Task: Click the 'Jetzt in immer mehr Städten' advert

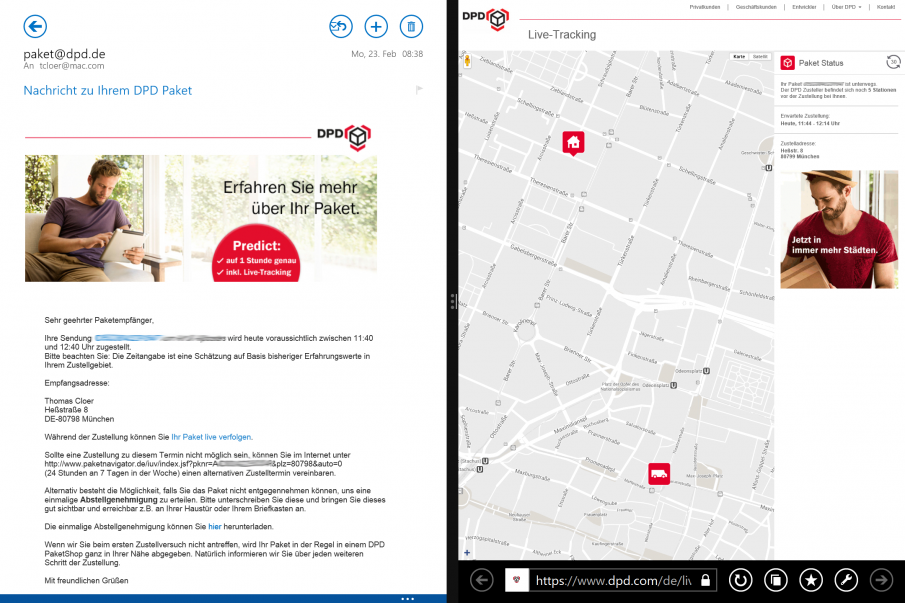Action: tap(839, 229)
